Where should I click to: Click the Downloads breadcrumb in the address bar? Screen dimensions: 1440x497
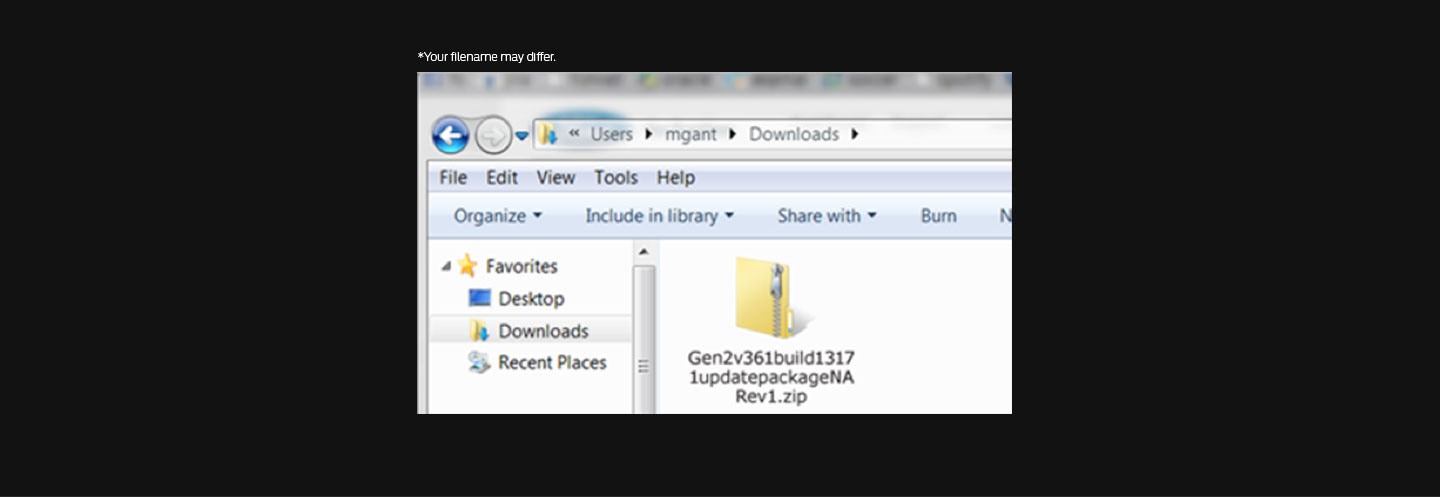pyautogui.click(x=793, y=134)
